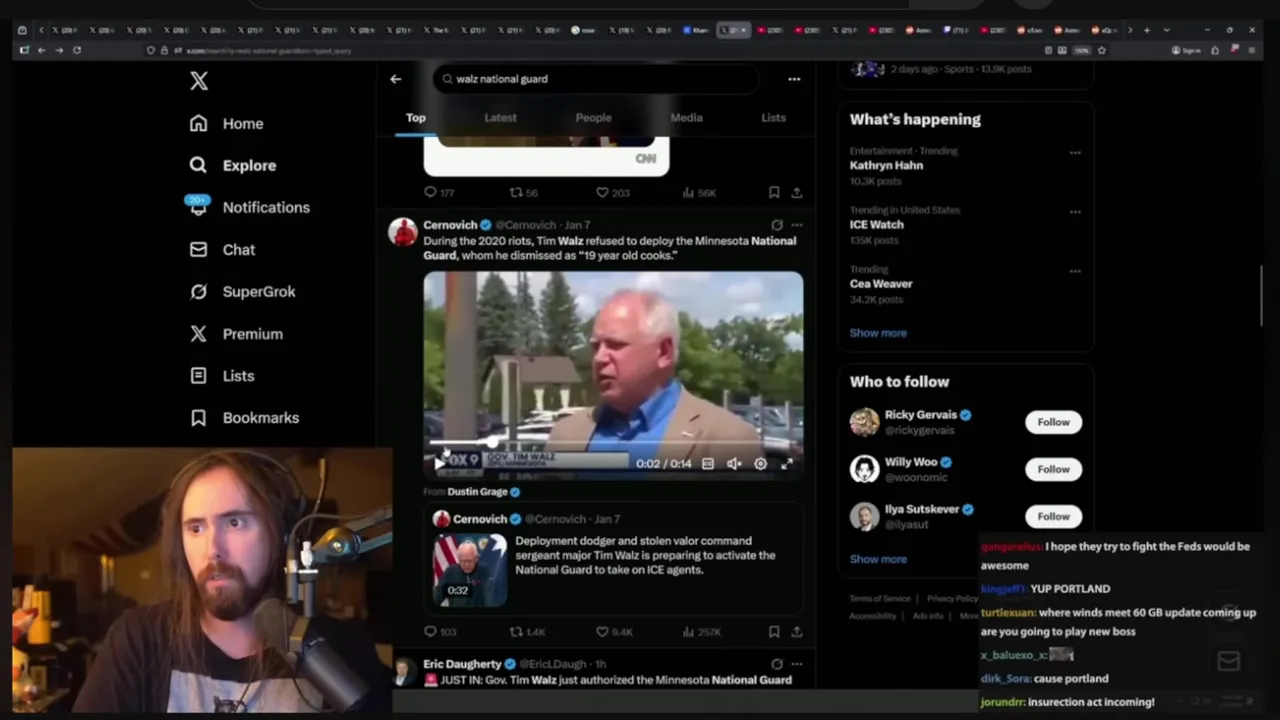The width and height of the screenshot is (1280, 720).
Task: Show more under What's happening
Action: (x=878, y=333)
